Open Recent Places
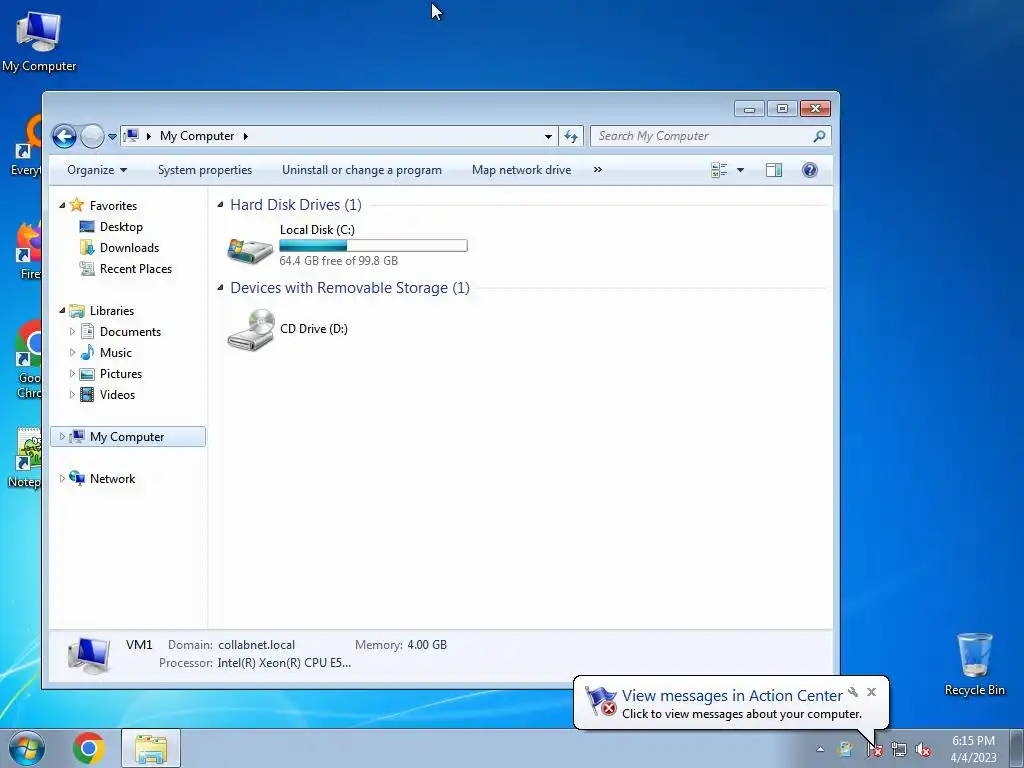 tap(136, 268)
